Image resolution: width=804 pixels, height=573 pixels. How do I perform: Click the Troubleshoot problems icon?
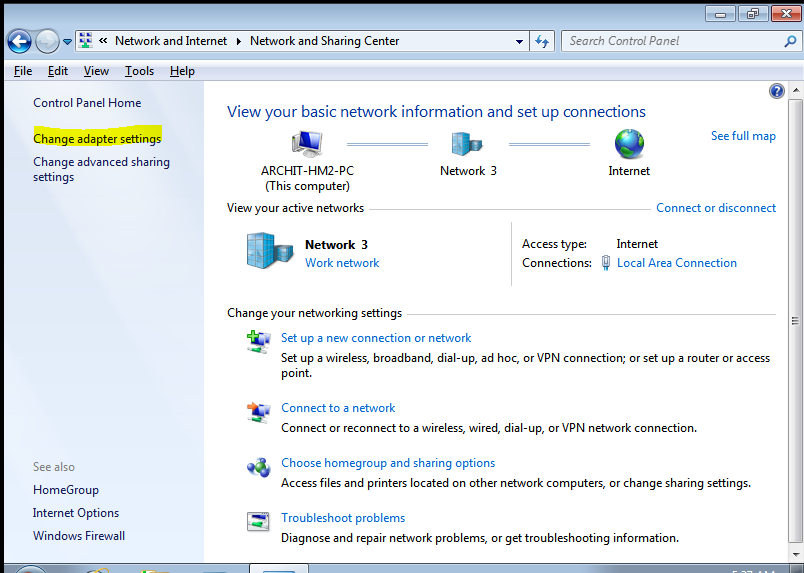258,522
